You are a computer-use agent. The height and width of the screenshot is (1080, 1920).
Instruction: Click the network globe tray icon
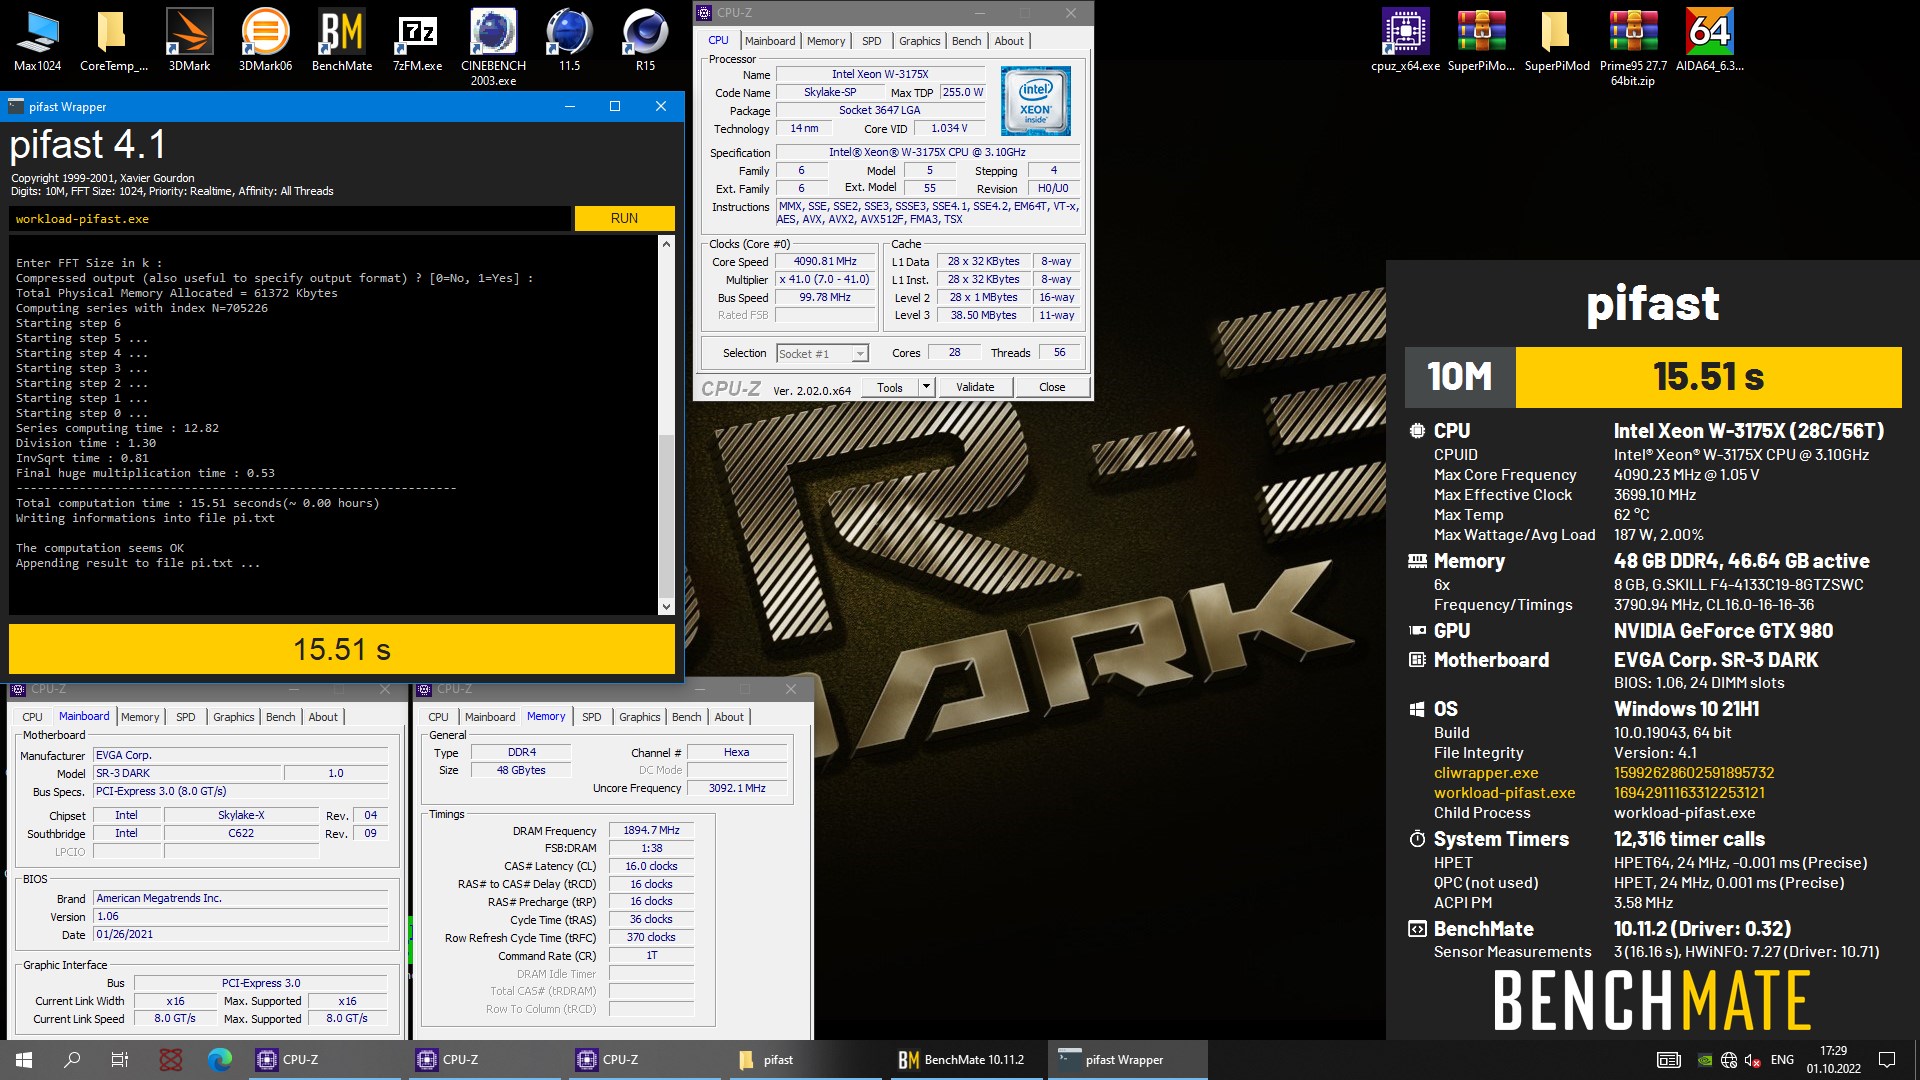coord(1729,1060)
